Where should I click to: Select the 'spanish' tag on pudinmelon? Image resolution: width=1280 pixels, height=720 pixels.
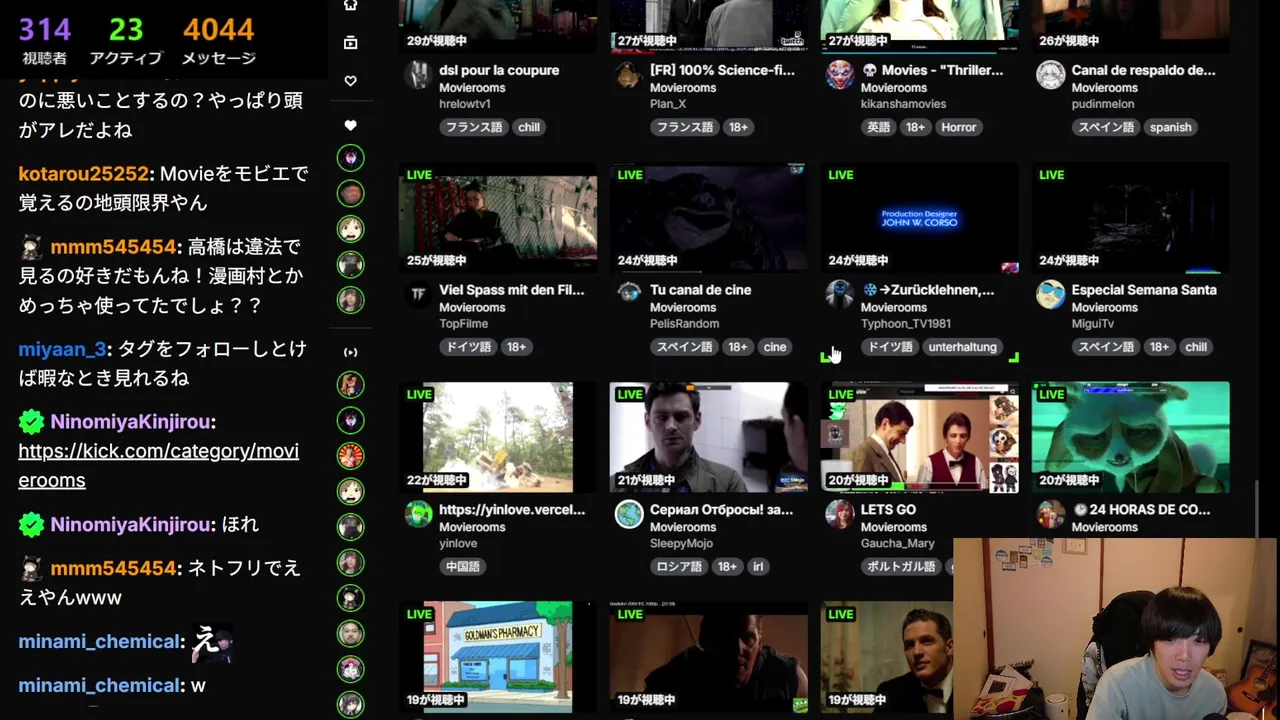(1170, 127)
